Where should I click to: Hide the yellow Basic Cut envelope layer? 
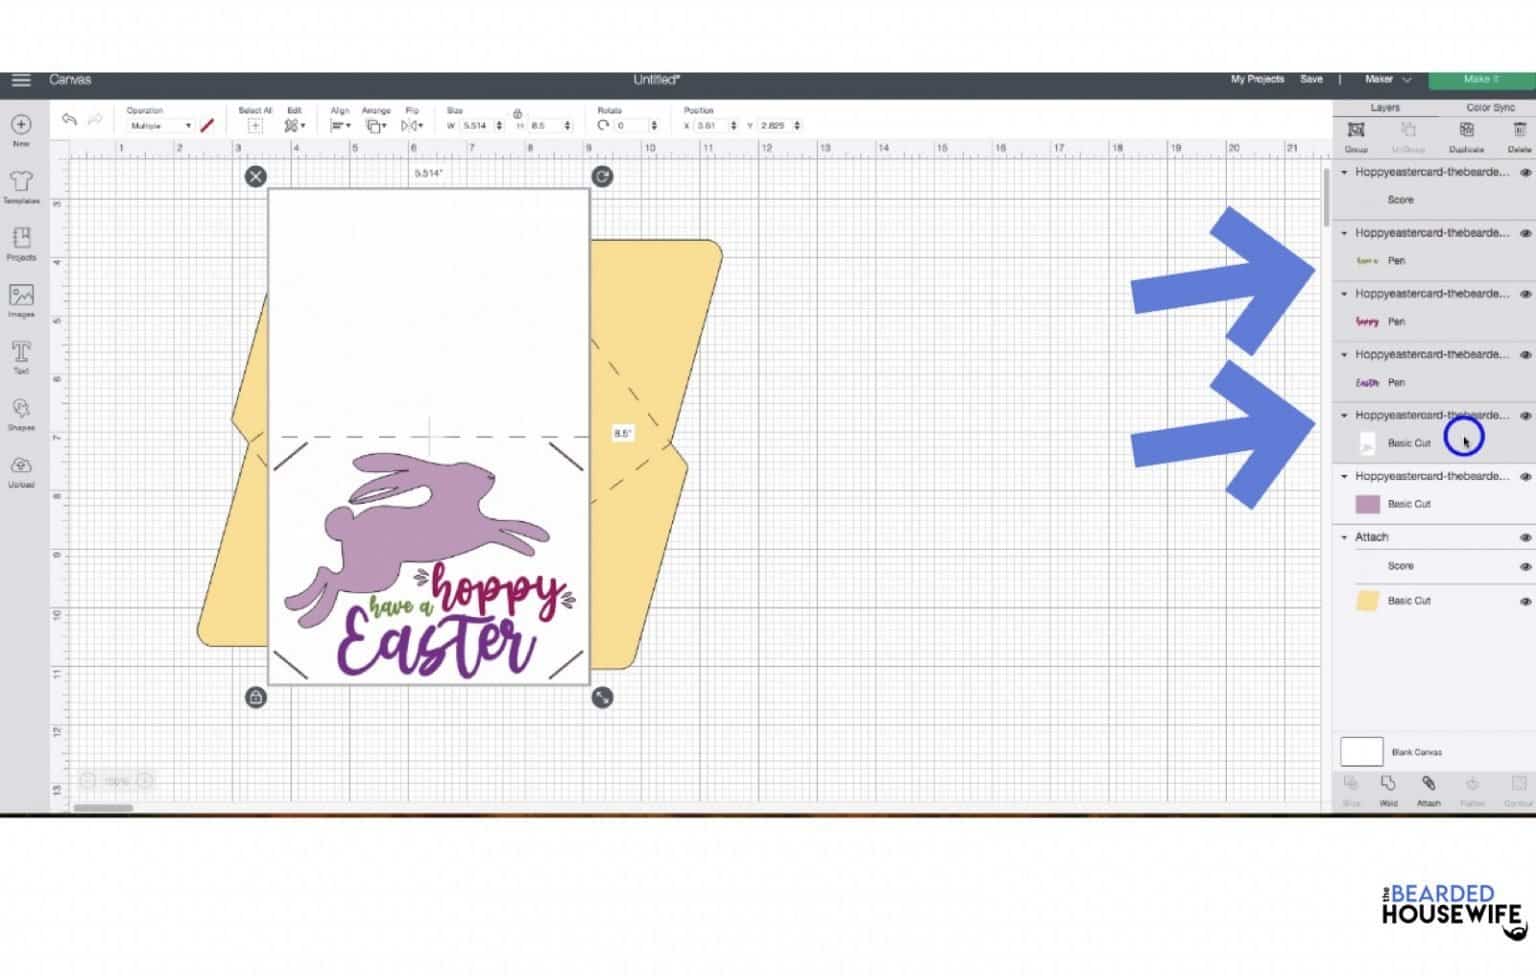[1525, 602]
